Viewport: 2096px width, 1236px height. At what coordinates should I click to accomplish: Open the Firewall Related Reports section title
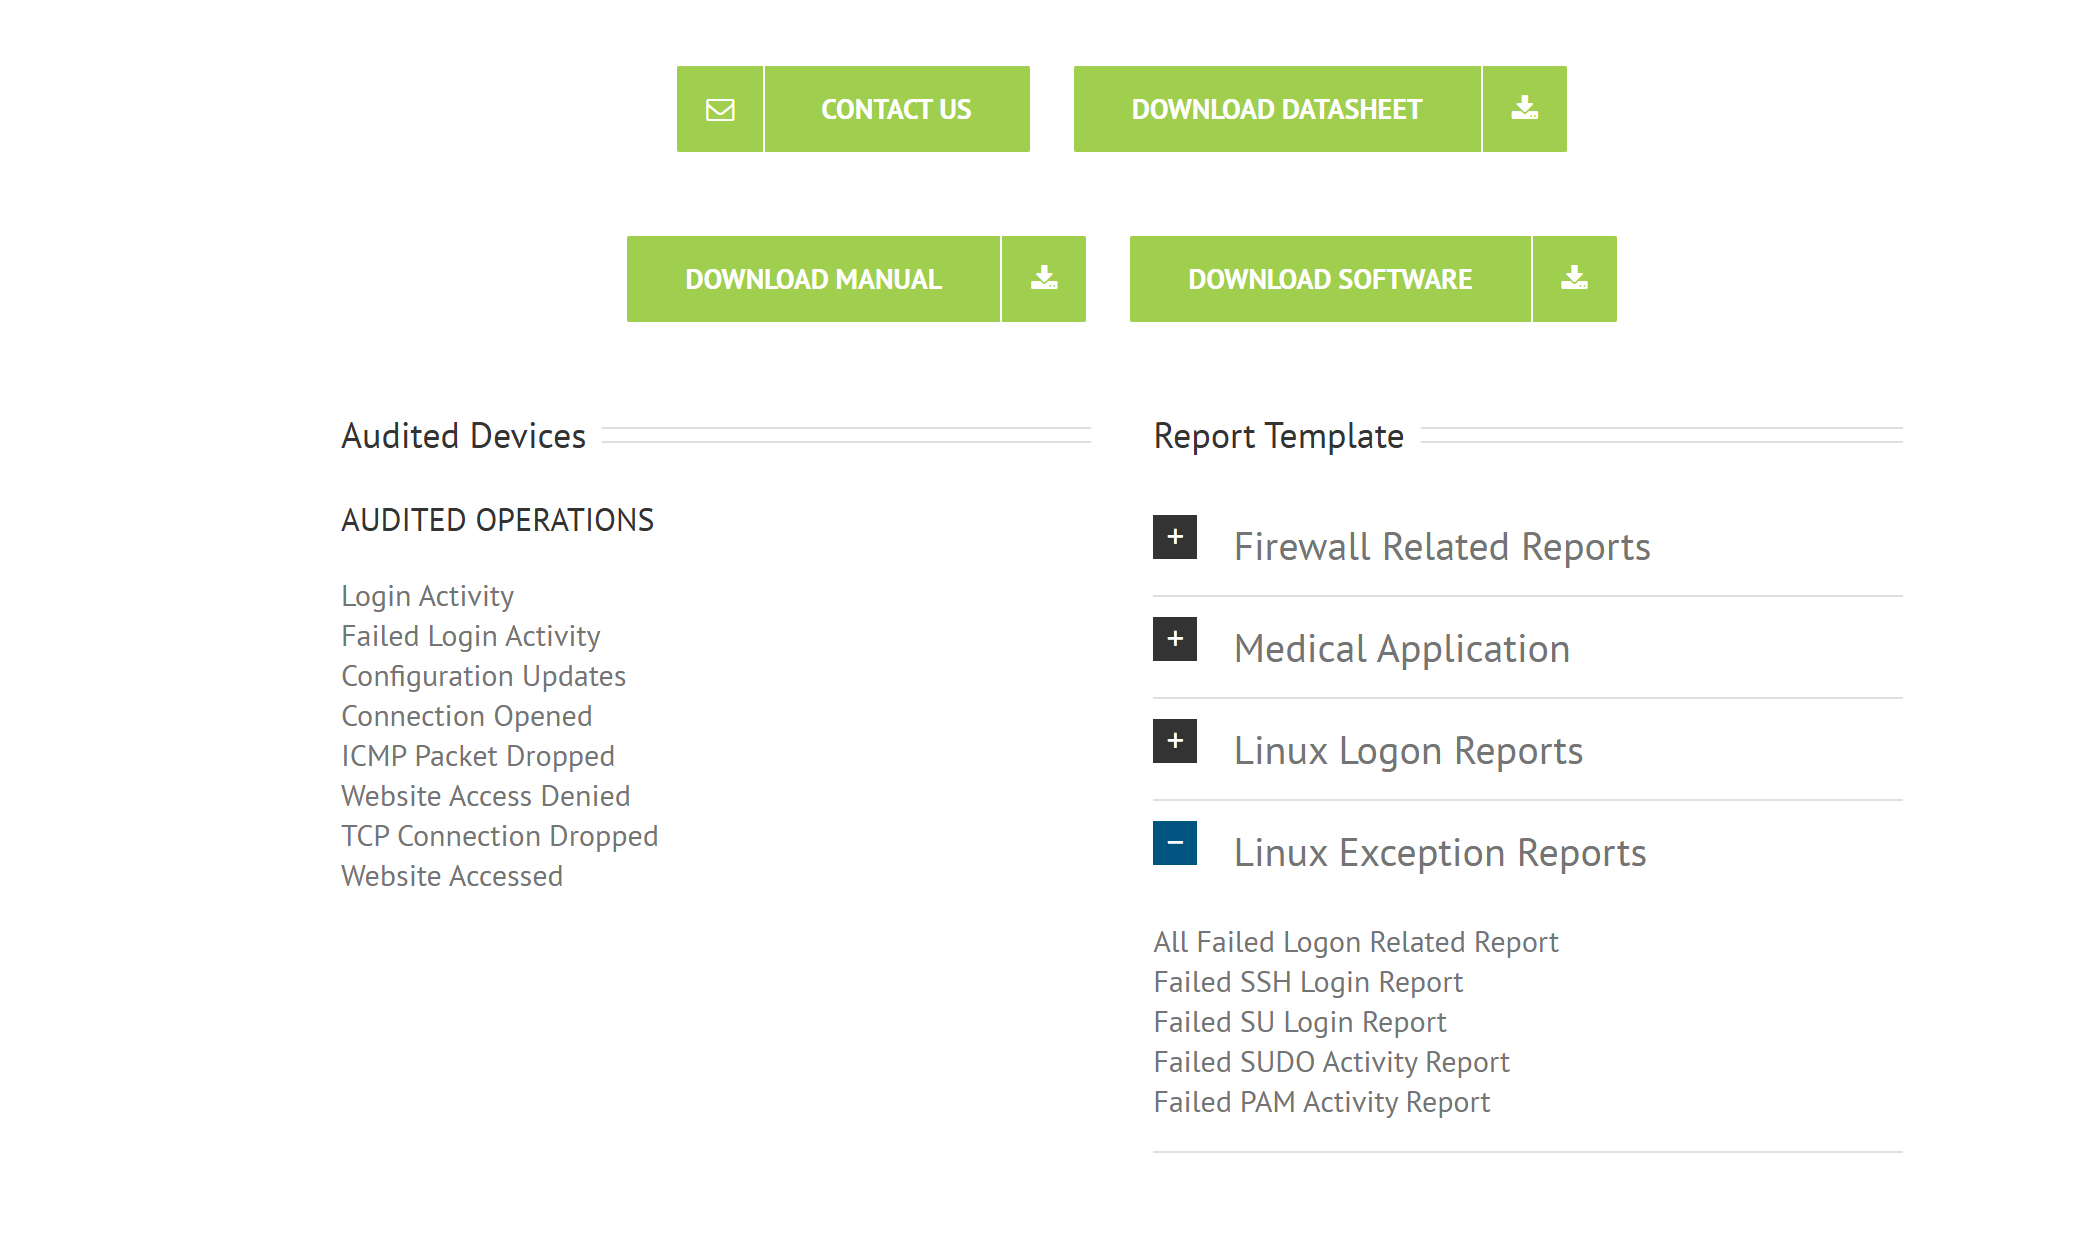[1442, 547]
